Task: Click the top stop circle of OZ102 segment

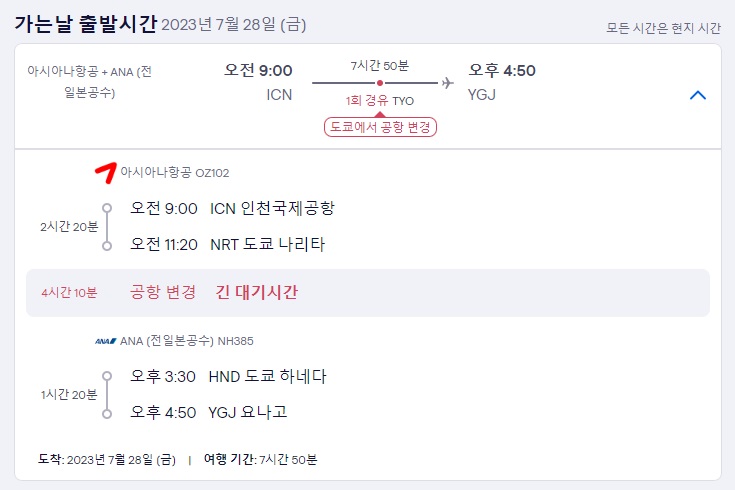Action: coord(107,208)
